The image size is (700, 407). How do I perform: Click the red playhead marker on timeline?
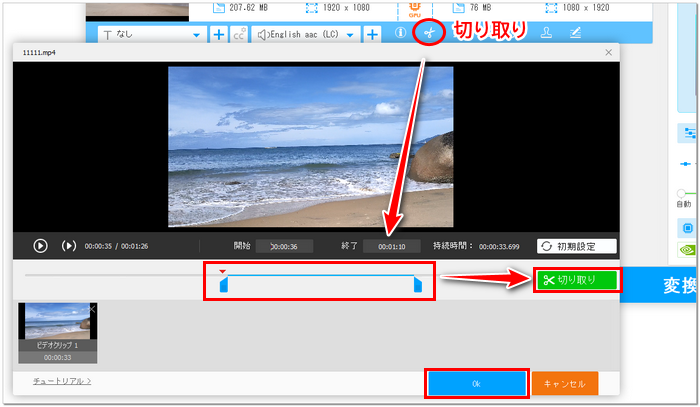[222, 271]
